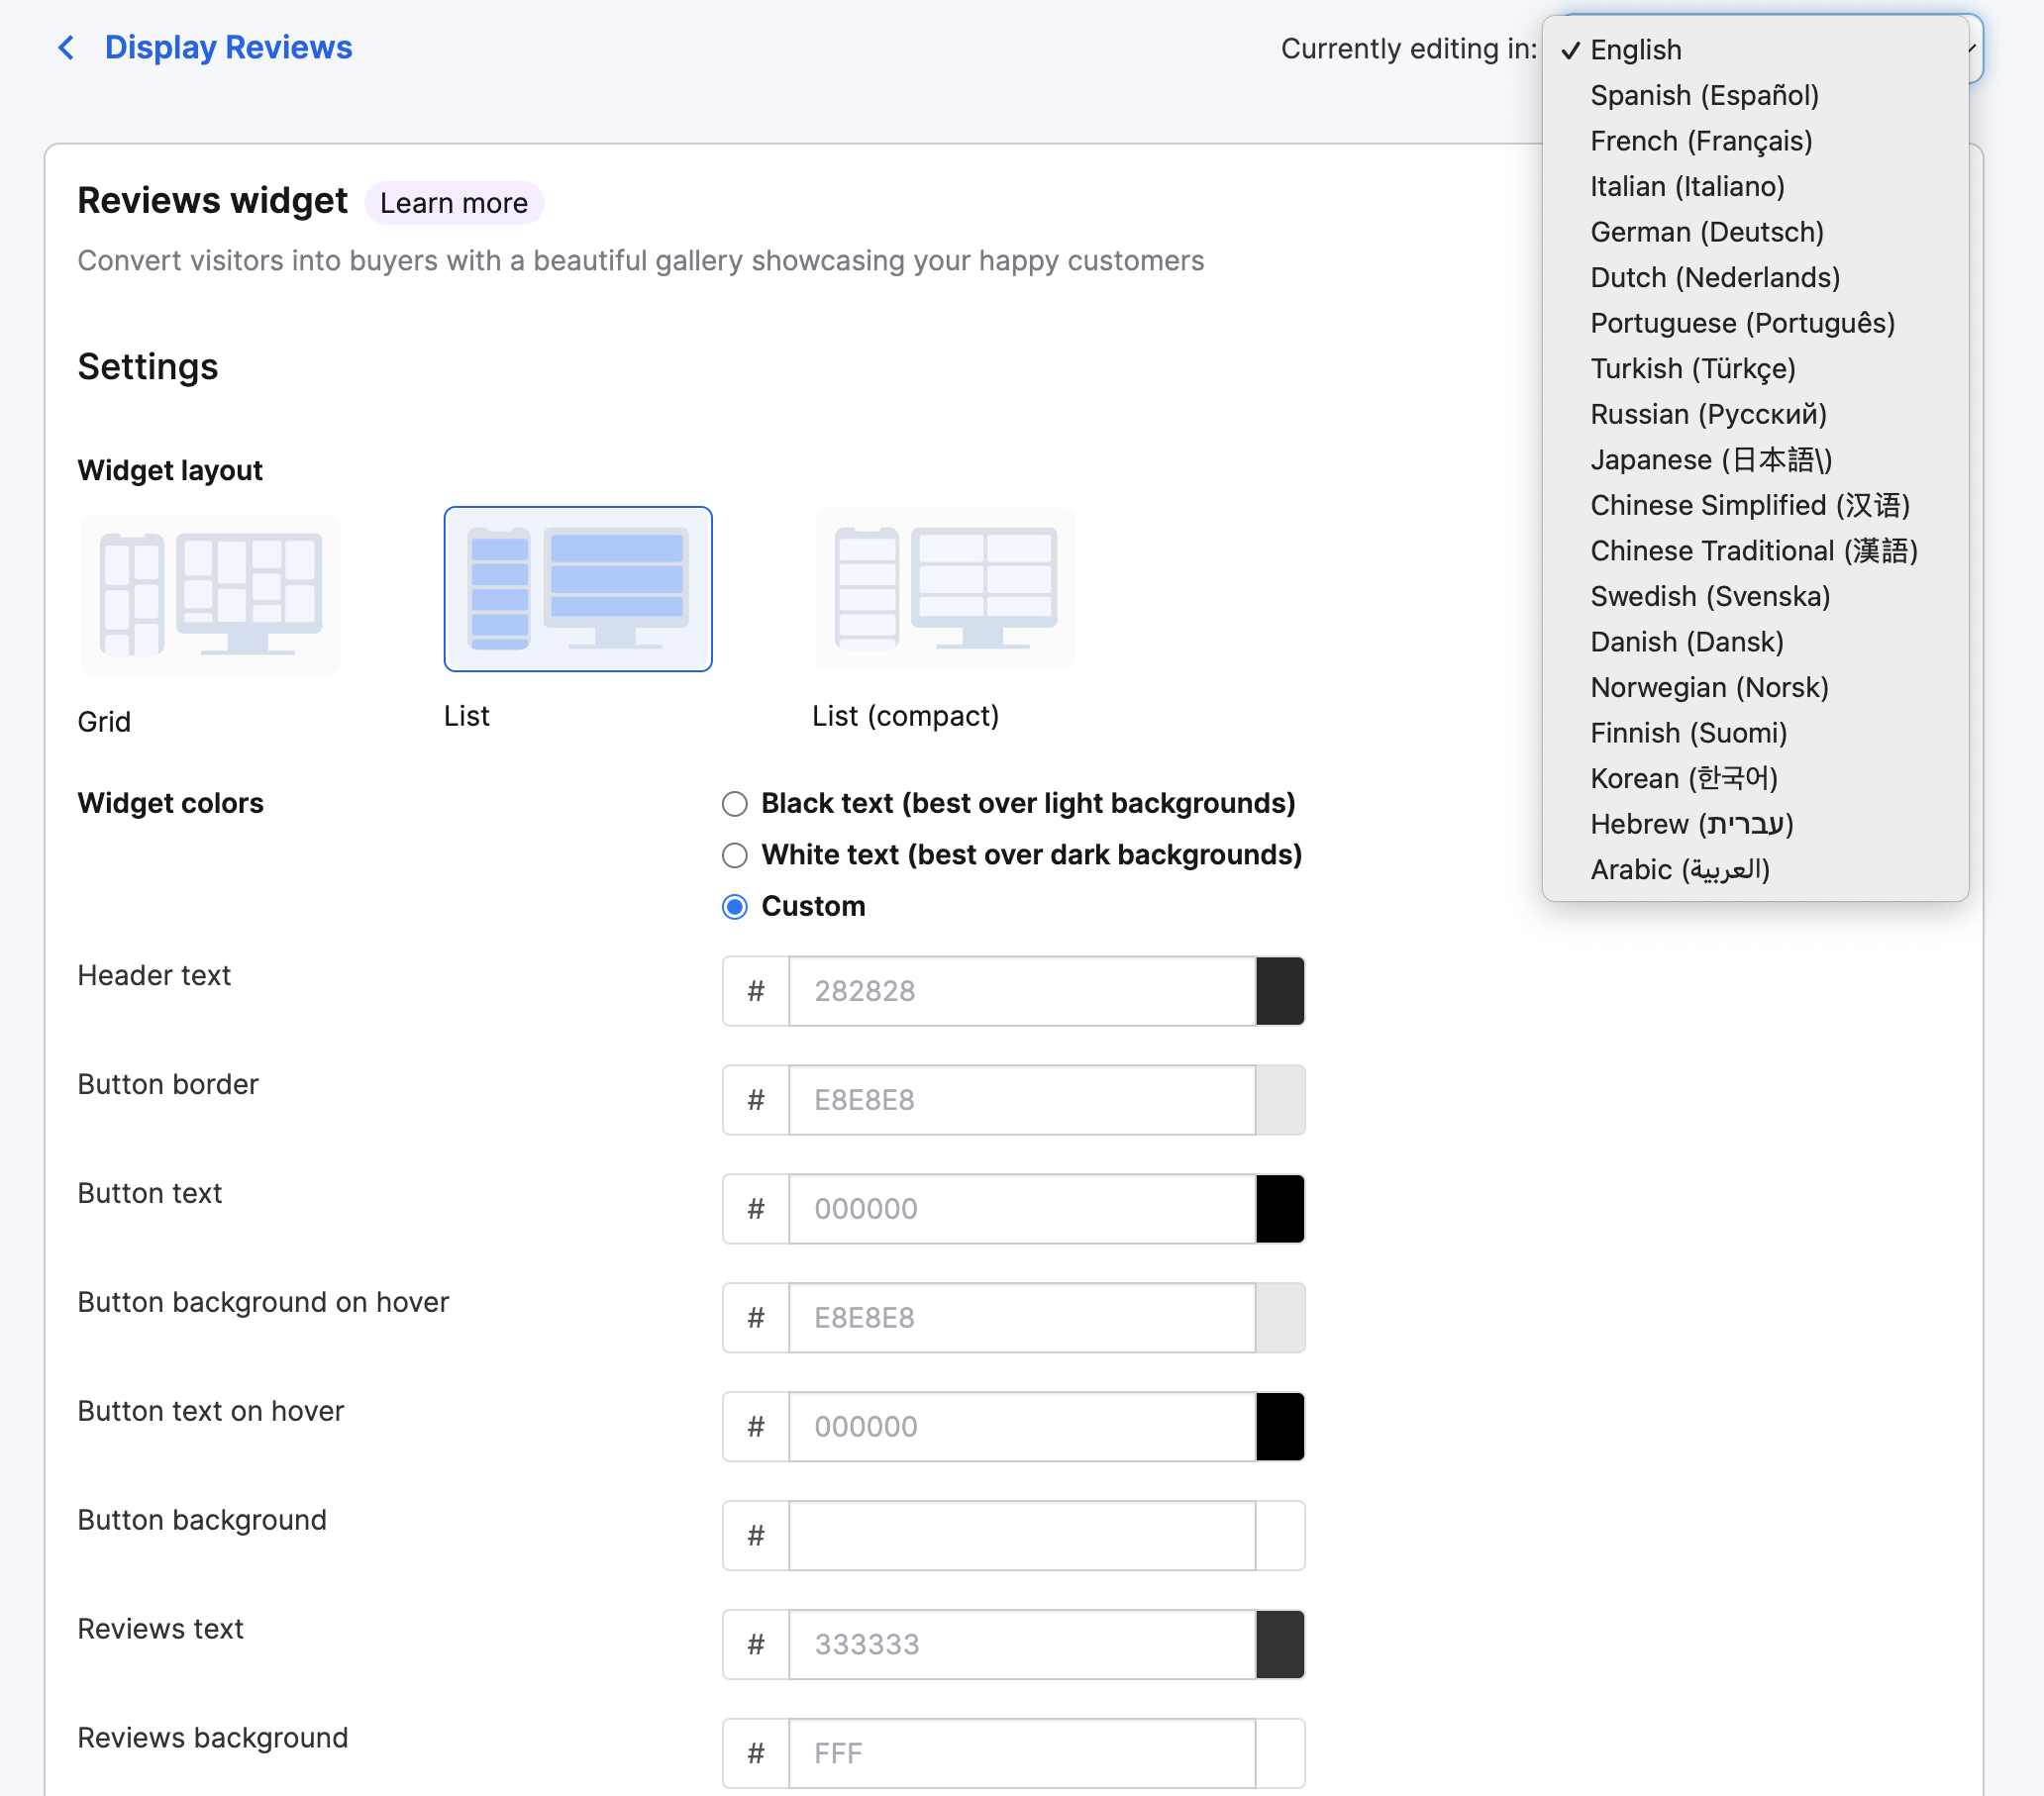The image size is (2044, 1796).
Task: Choose White text radio option
Action: click(x=735, y=855)
